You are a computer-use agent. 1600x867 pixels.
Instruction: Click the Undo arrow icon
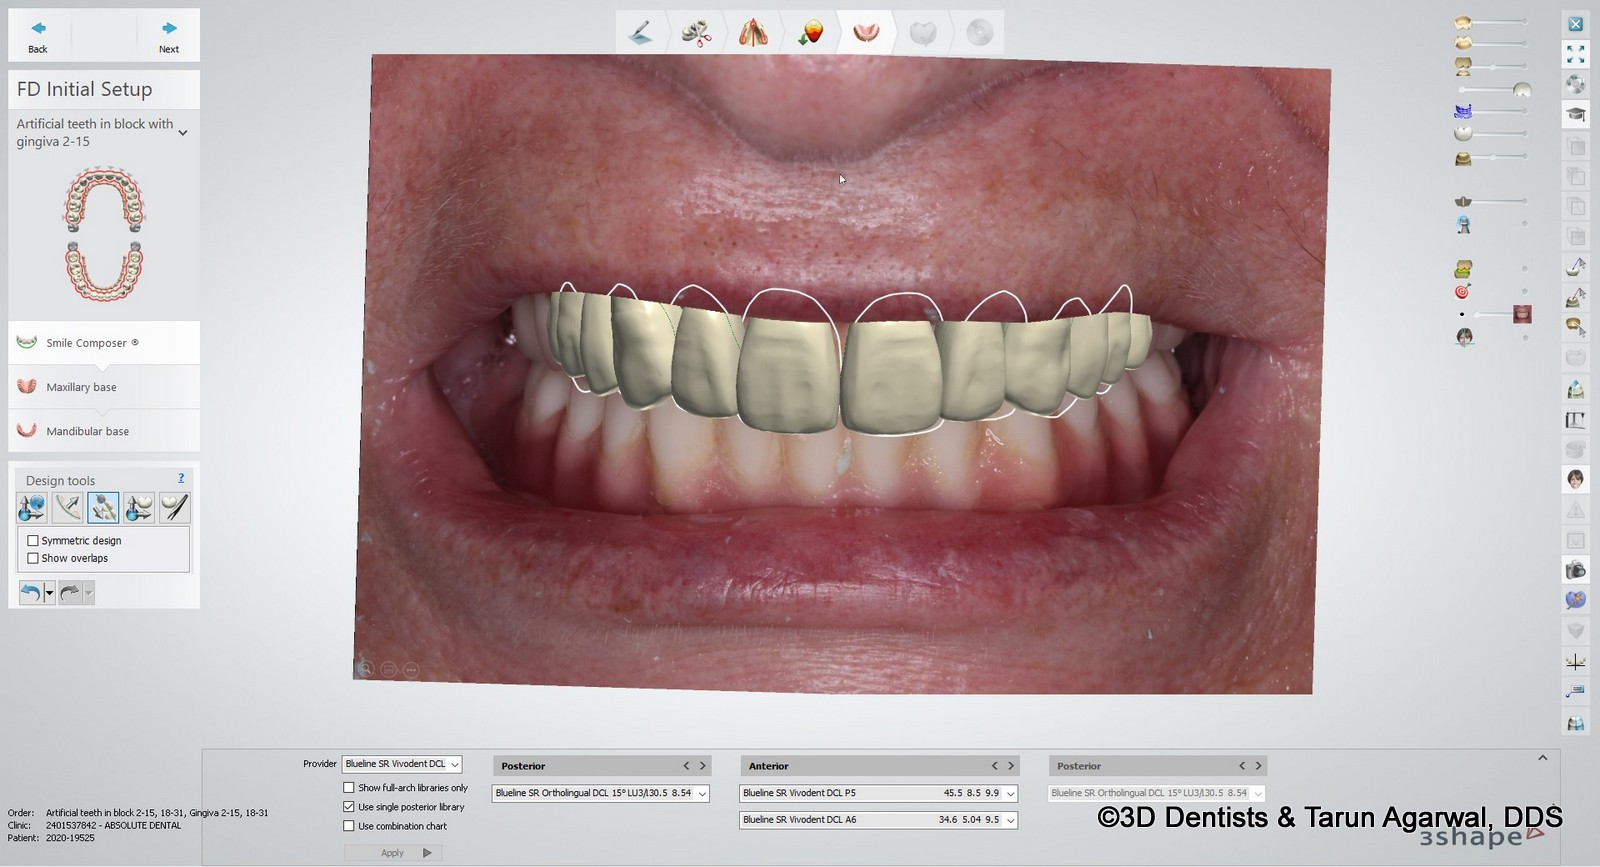(30, 593)
